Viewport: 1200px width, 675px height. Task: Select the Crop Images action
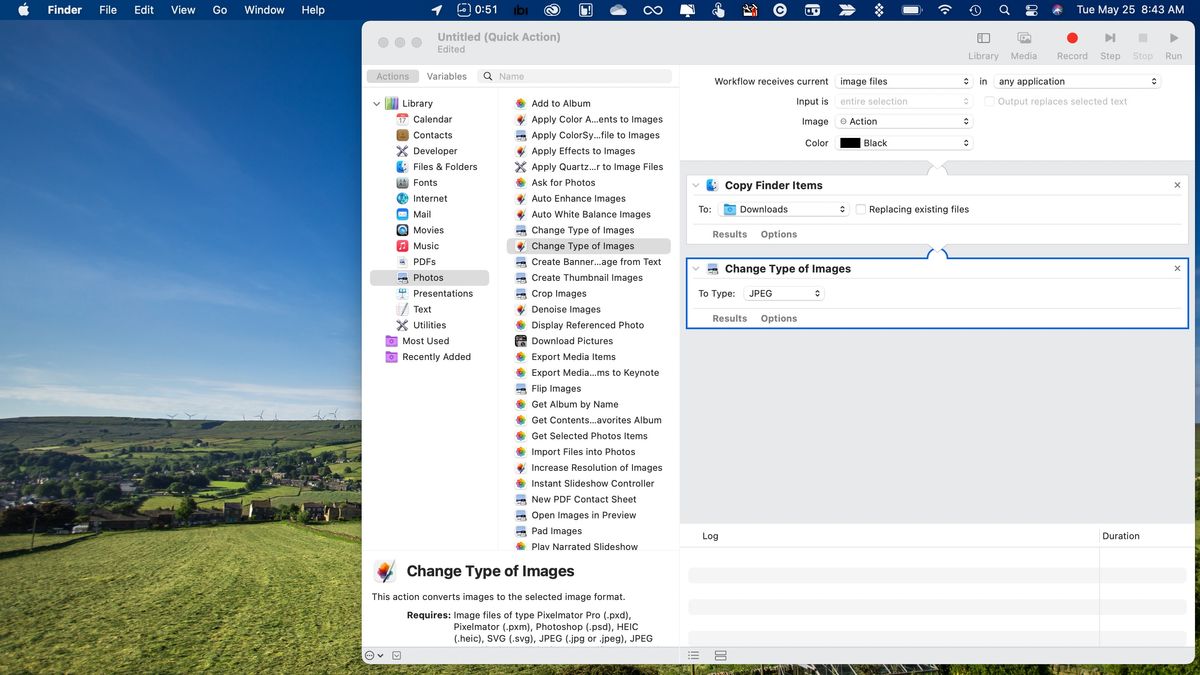click(558, 294)
